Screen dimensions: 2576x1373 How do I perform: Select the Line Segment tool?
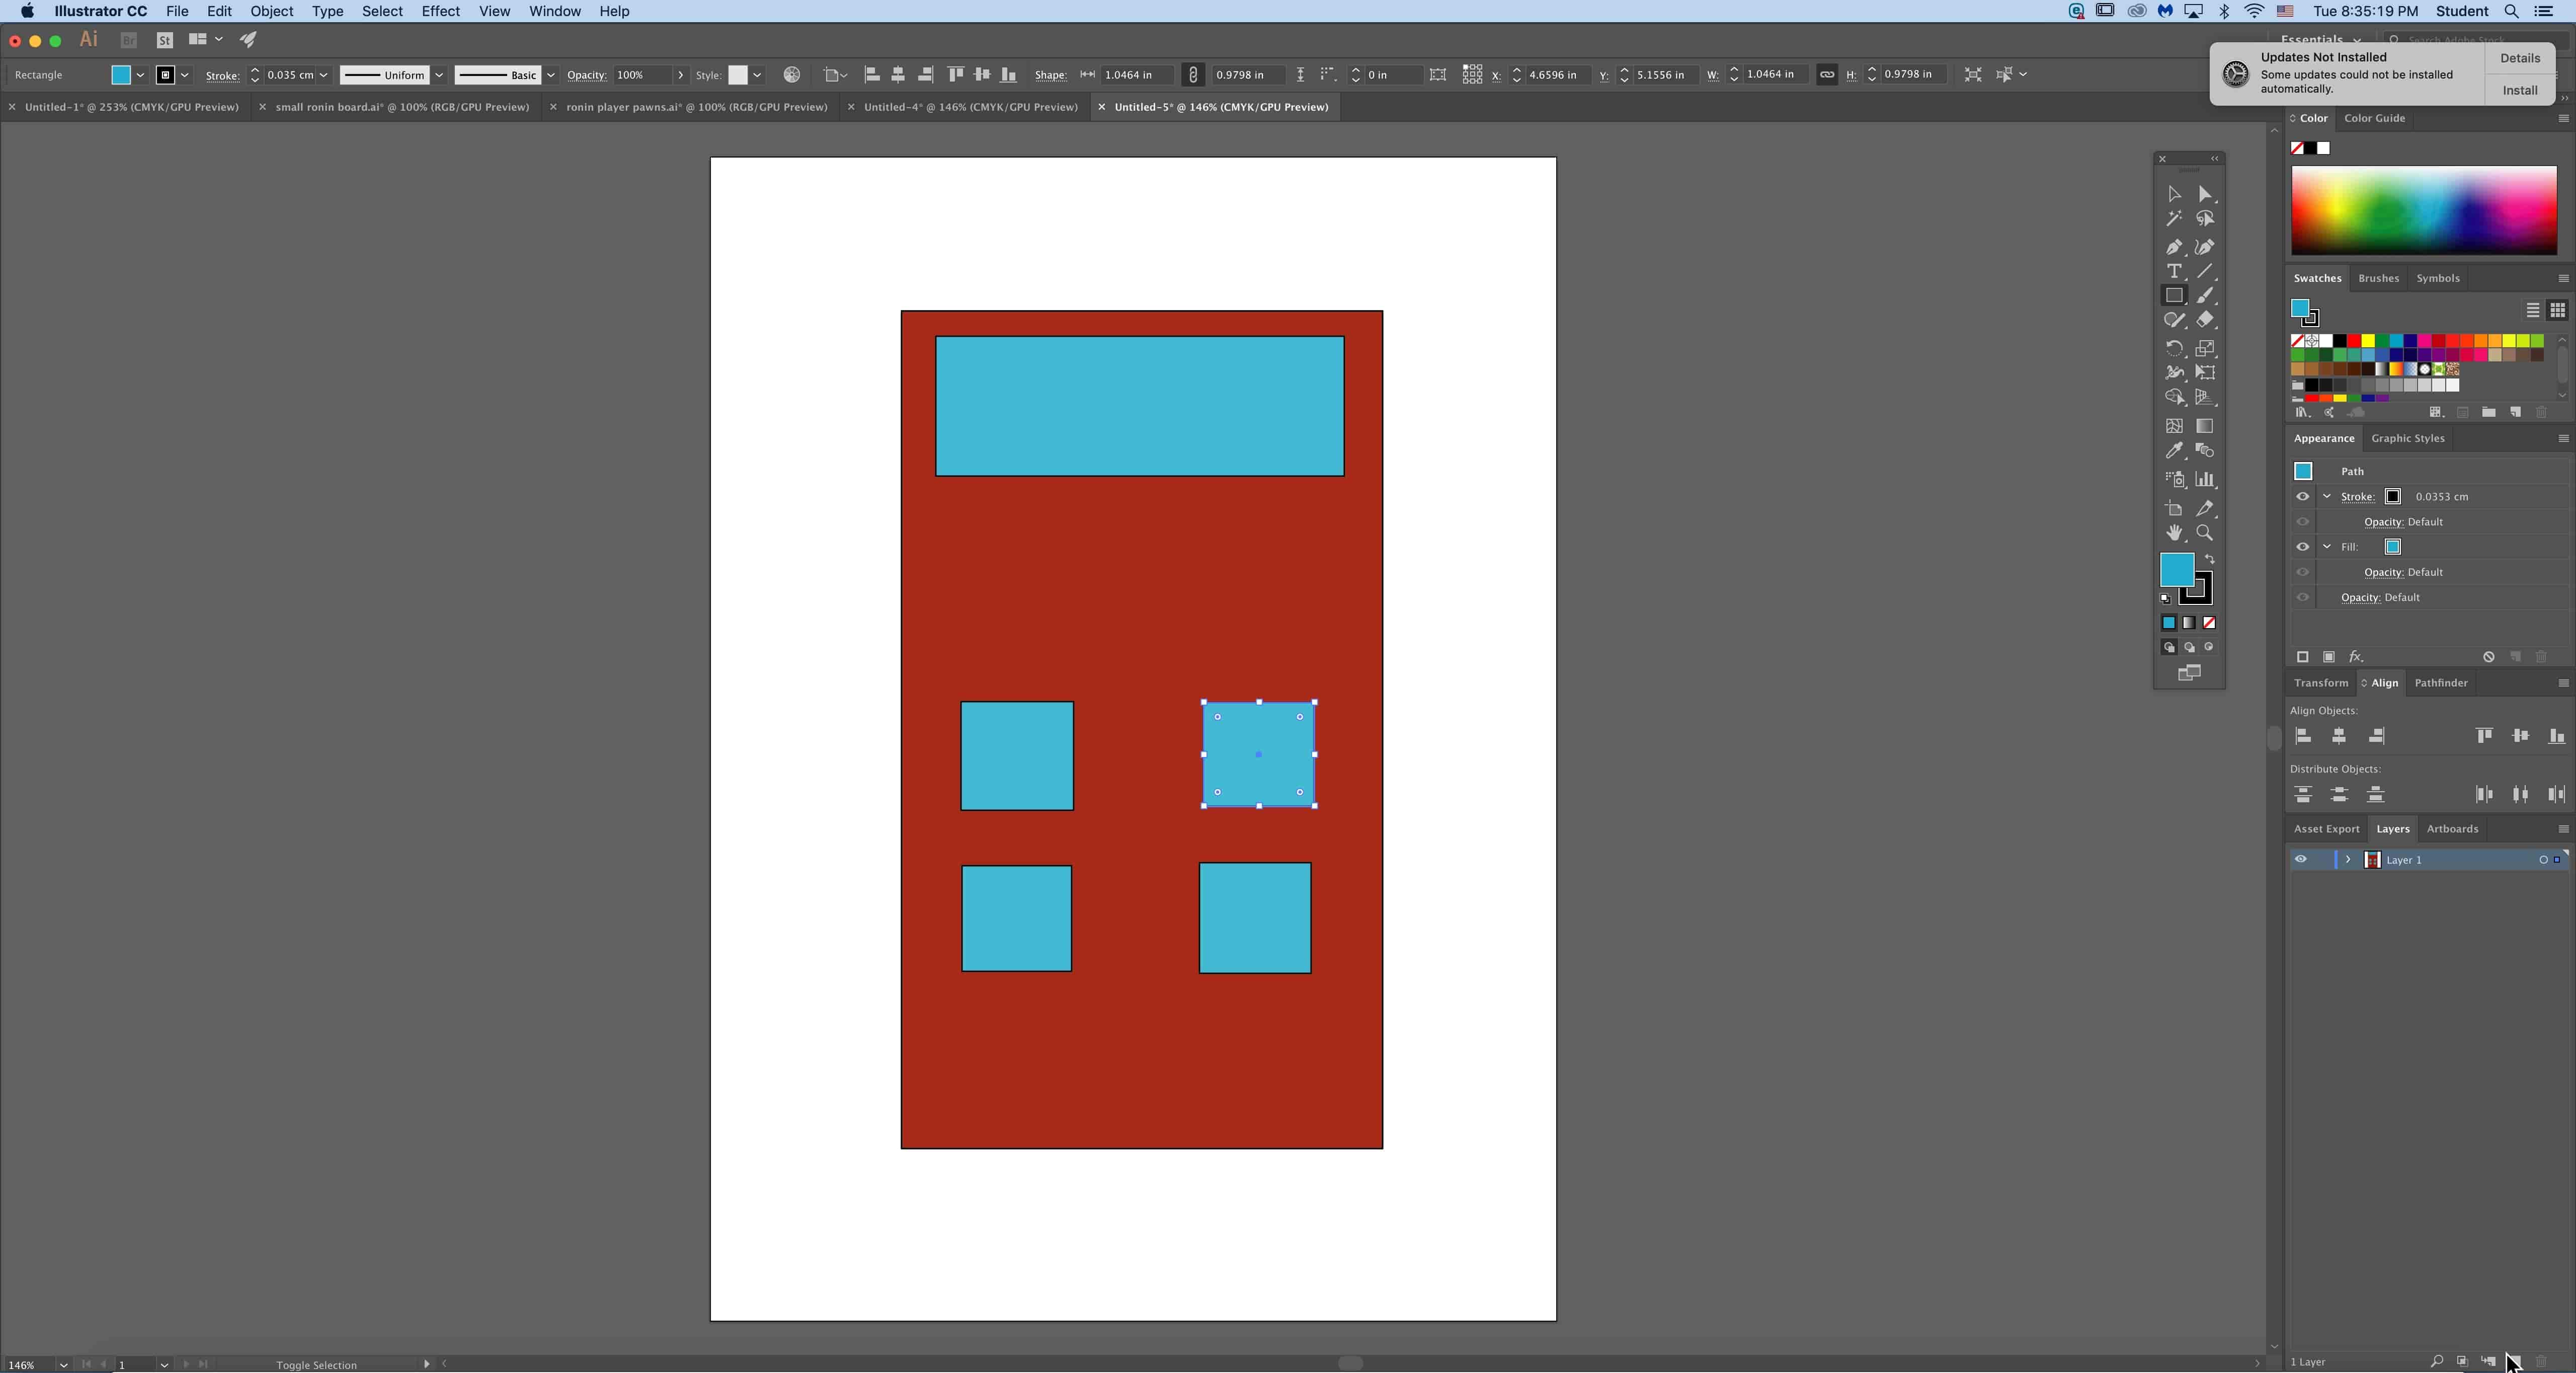point(2205,271)
